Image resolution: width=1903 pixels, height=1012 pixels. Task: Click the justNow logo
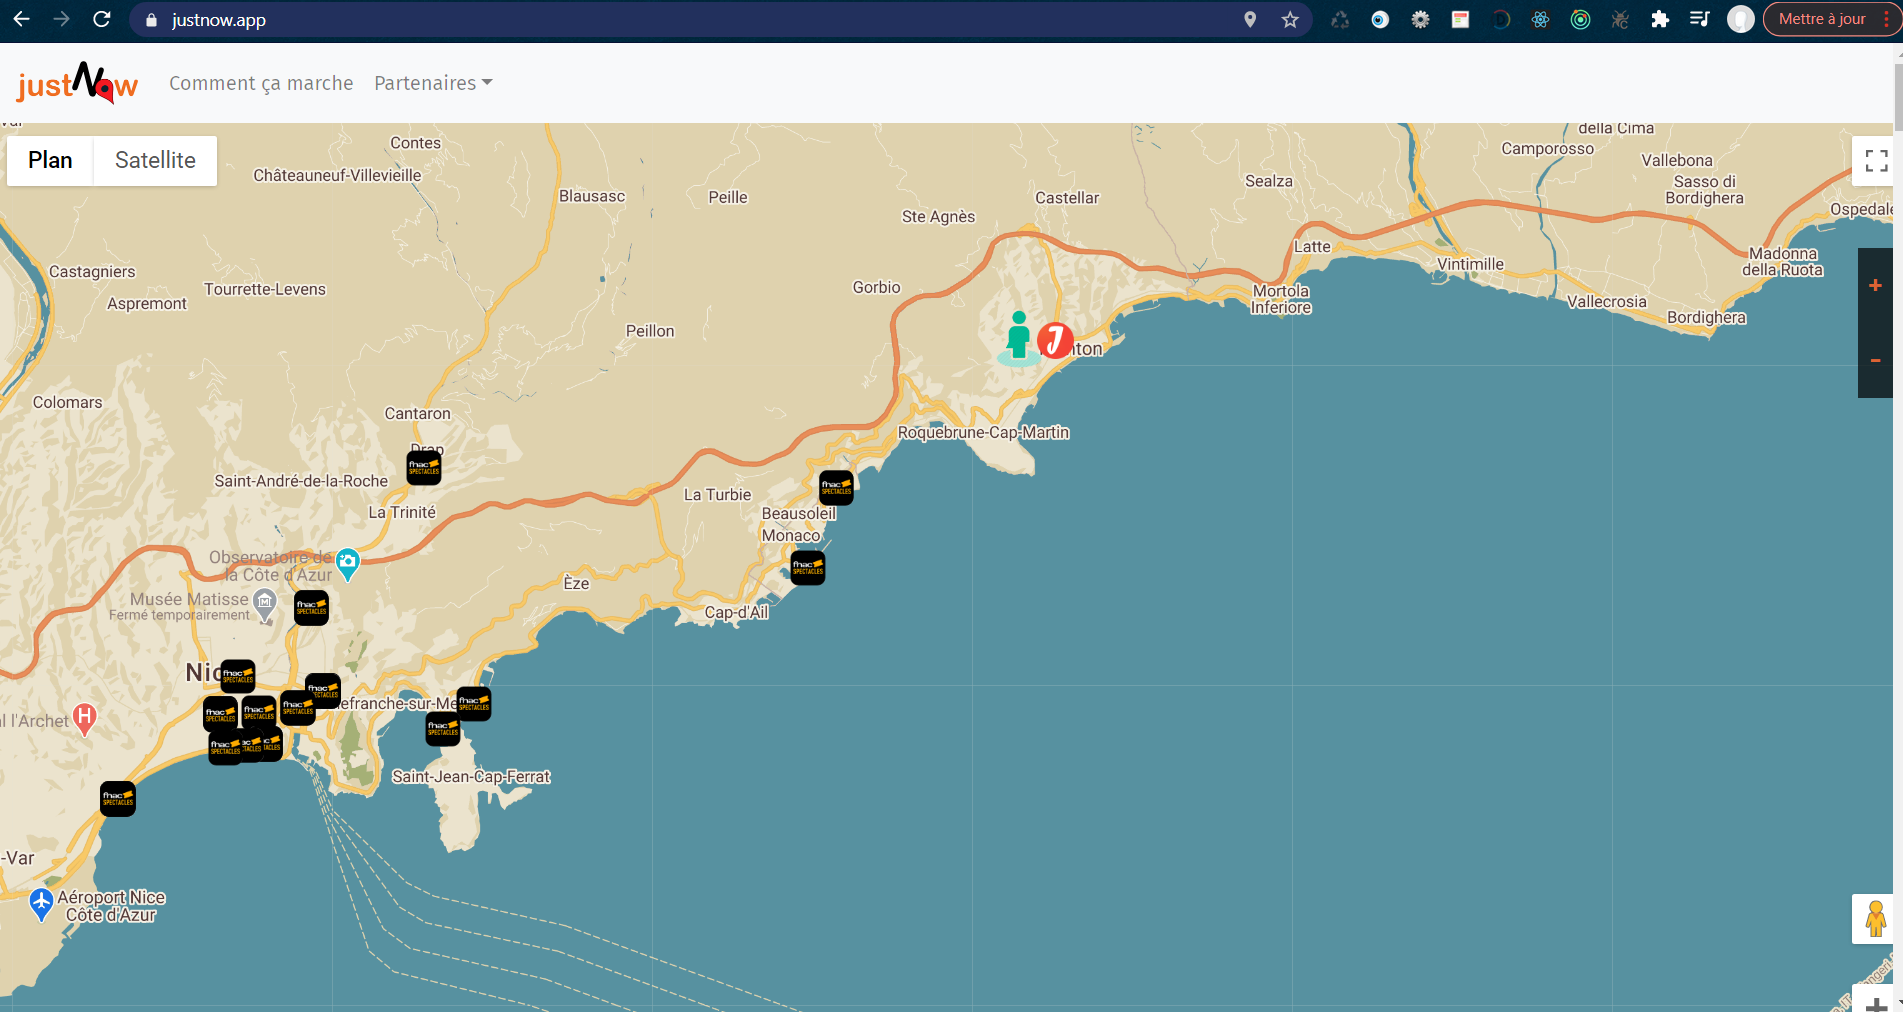pyautogui.click(x=77, y=84)
